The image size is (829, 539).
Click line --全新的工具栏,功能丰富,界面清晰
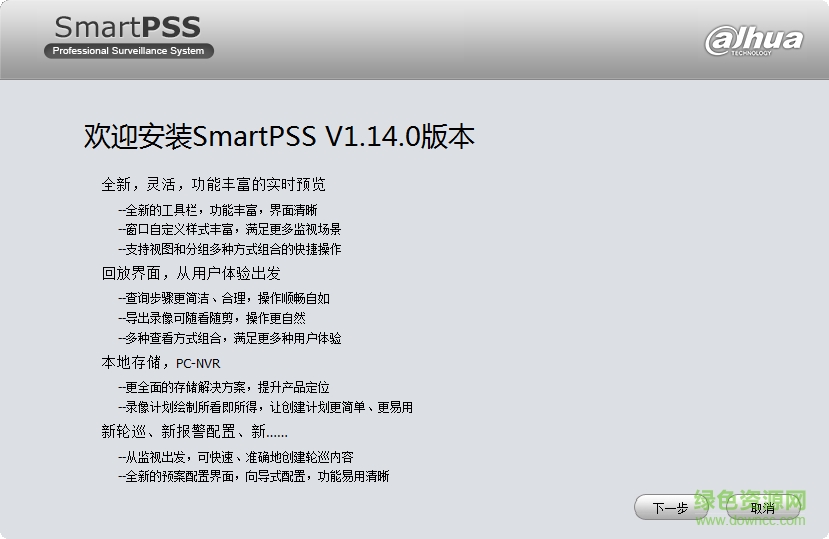point(218,211)
